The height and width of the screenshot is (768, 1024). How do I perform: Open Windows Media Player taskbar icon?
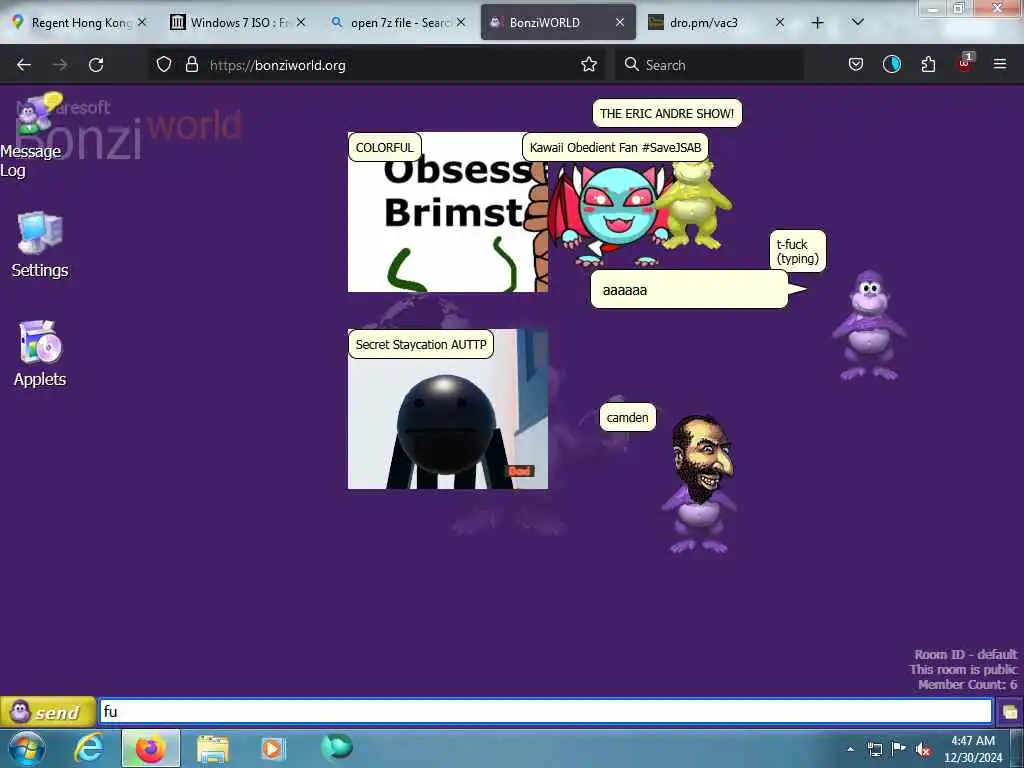[x=272, y=748]
